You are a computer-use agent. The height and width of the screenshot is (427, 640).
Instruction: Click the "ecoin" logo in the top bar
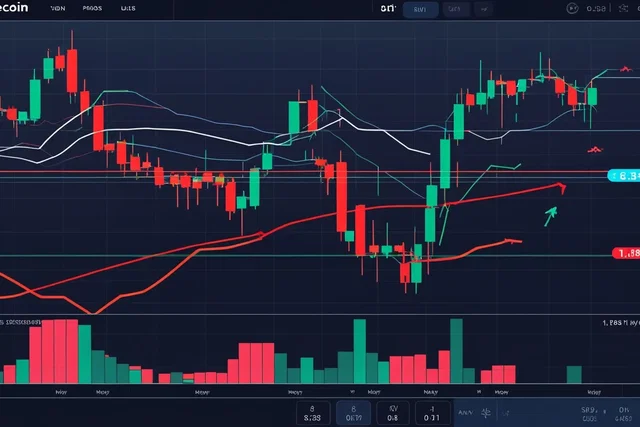click(14, 7)
